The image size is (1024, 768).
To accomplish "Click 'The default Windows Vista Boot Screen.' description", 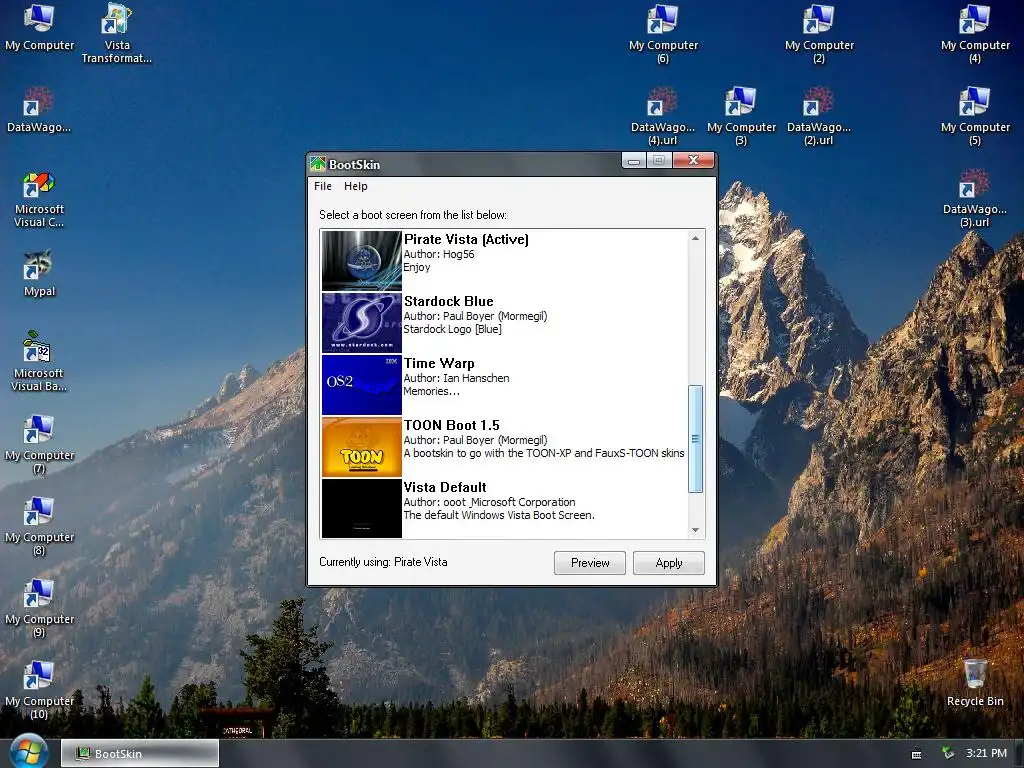I will (499, 515).
